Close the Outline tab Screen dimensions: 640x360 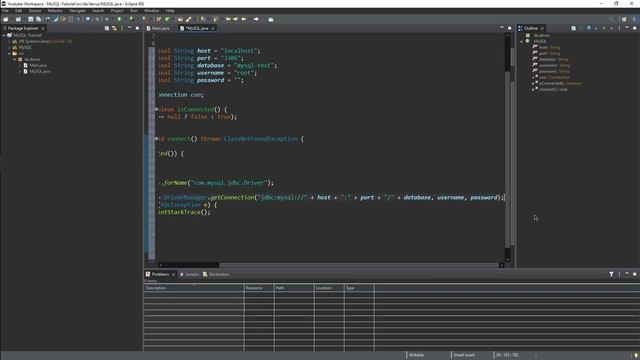[x=542, y=29]
